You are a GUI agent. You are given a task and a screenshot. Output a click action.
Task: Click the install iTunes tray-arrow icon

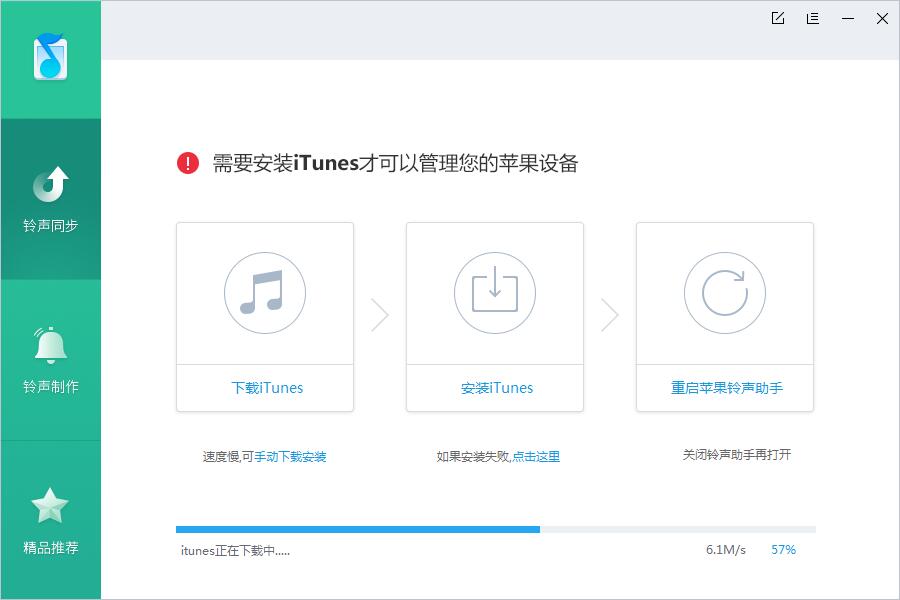coord(495,293)
